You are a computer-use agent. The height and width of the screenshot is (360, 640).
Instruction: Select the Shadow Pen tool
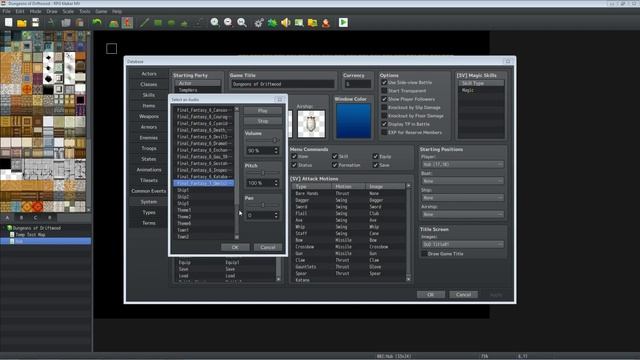[x=198, y=22]
